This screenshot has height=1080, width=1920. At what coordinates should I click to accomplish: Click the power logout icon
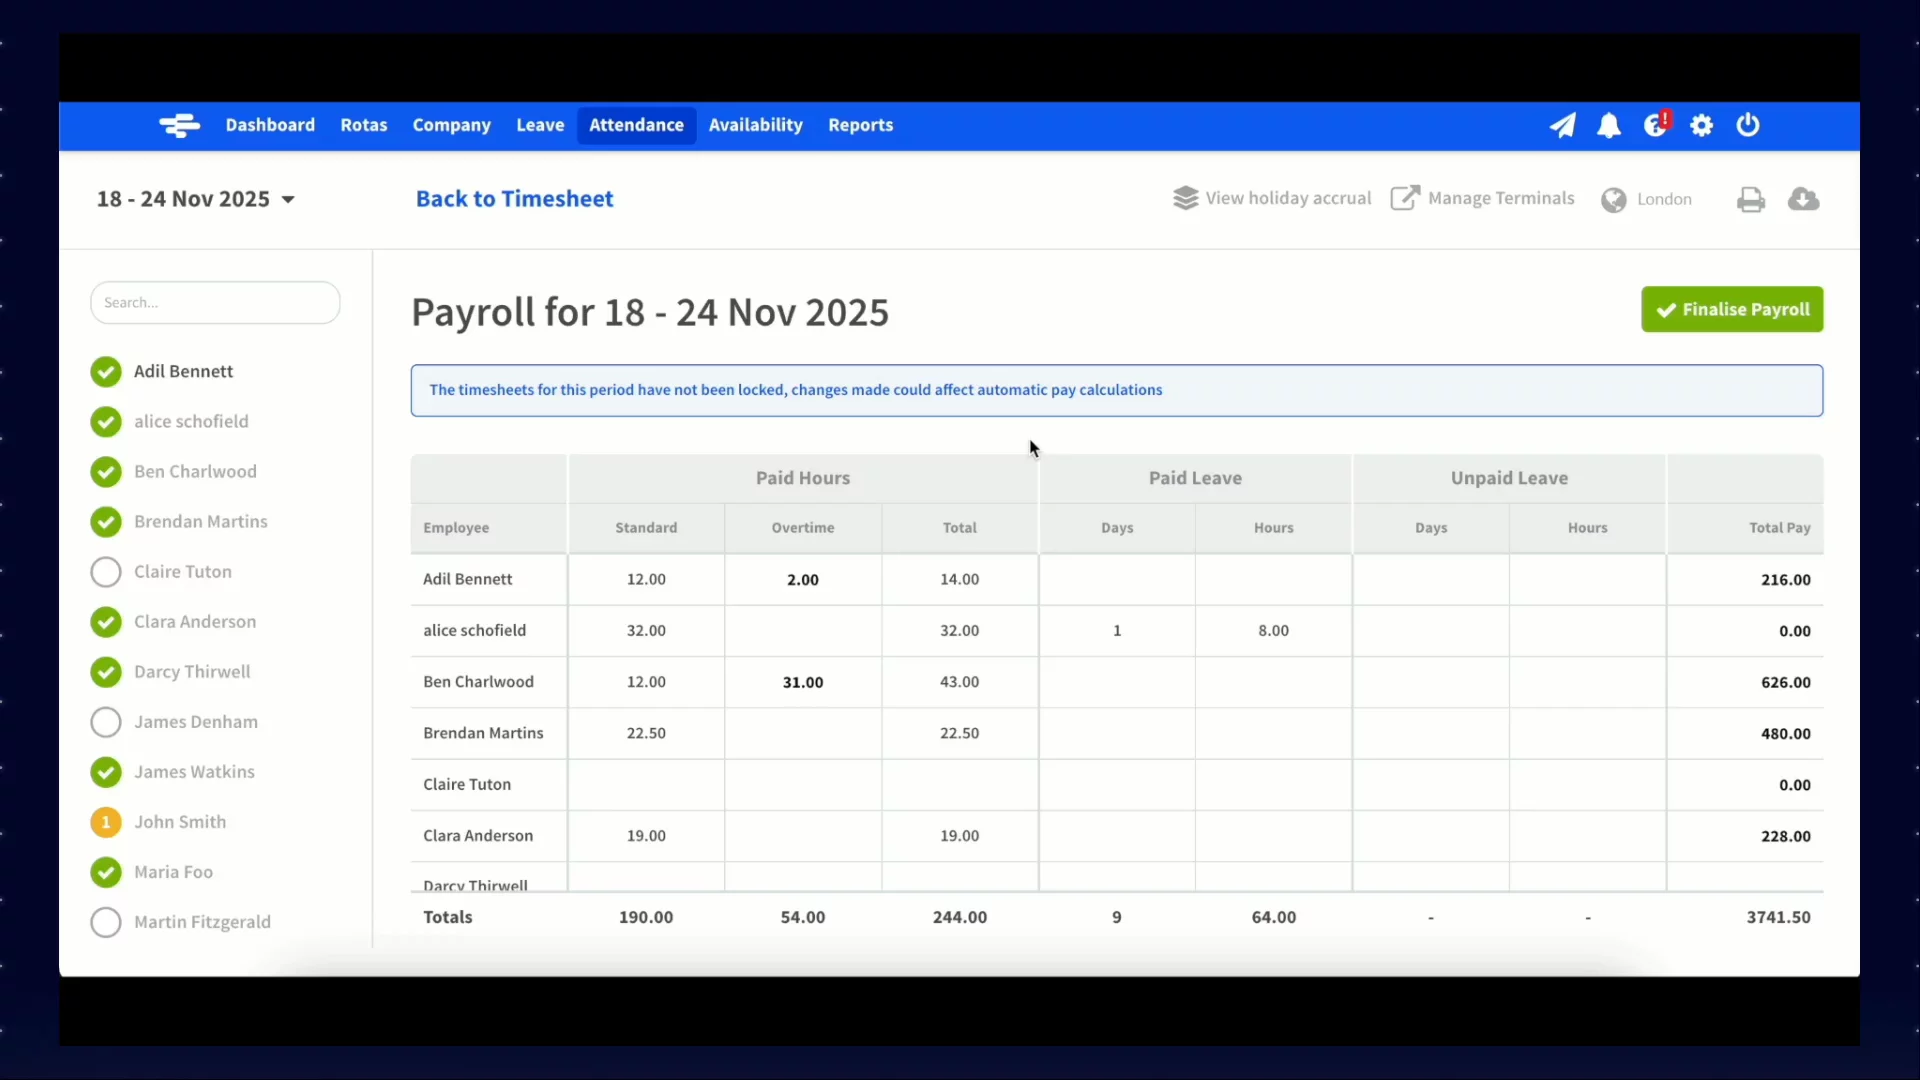coord(1747,125)
